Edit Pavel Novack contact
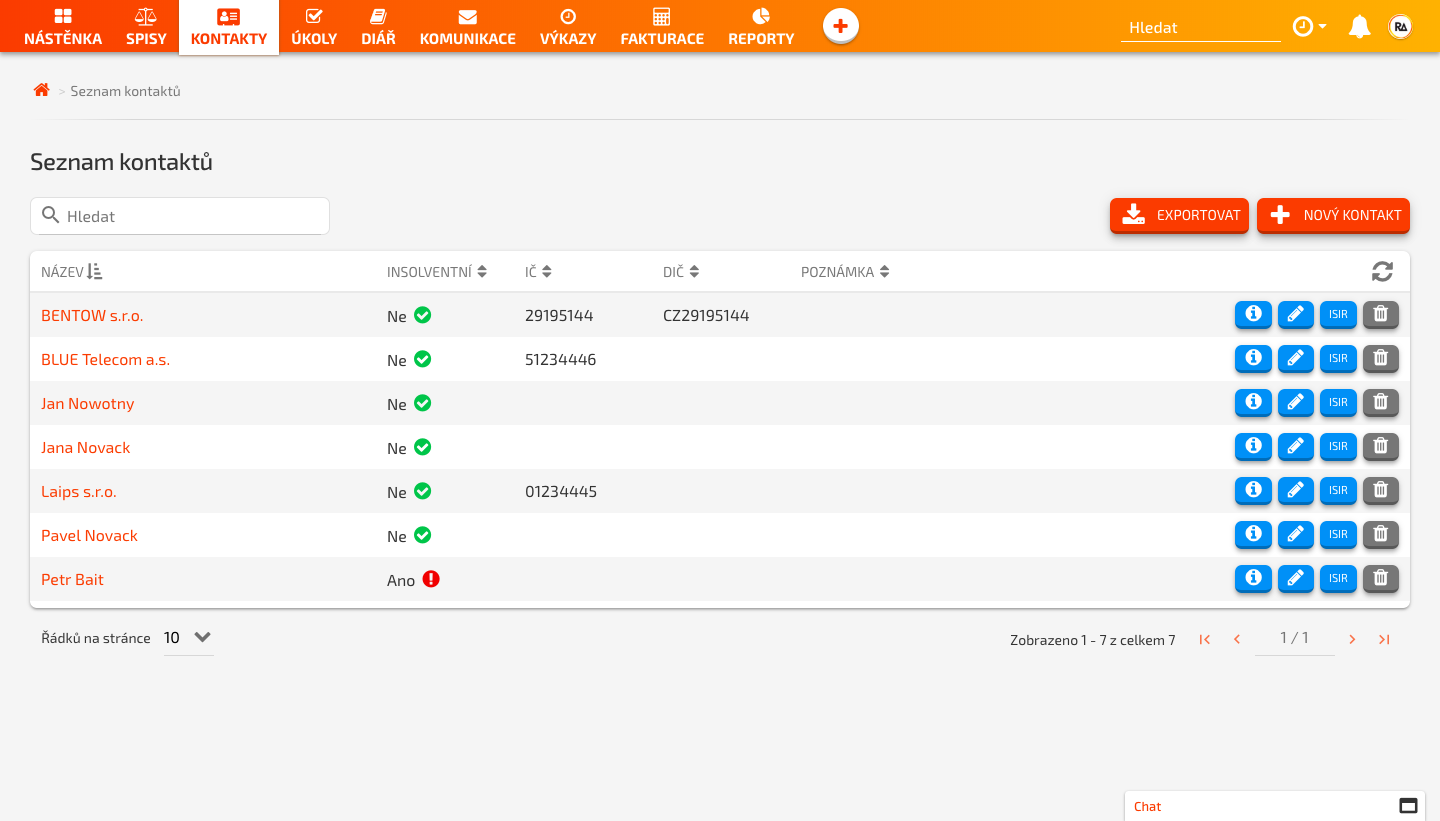The height and width of the screenshot is (821, 1440). 1296,534
